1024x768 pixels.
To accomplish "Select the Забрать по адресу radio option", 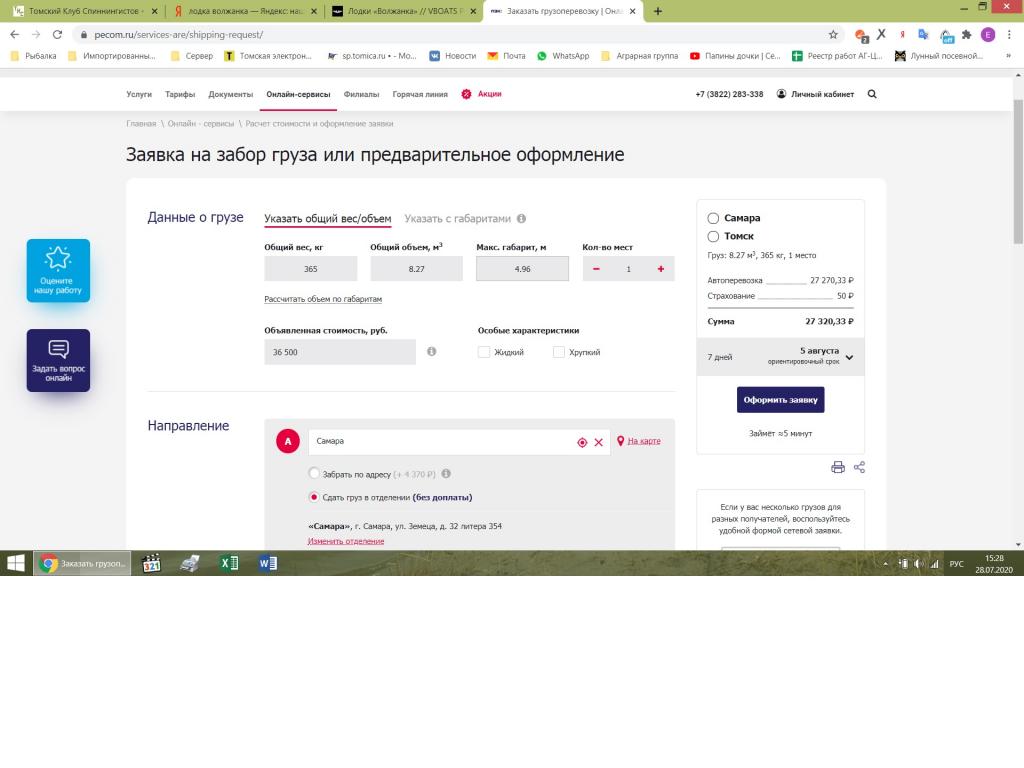I will tap(315, 473).
